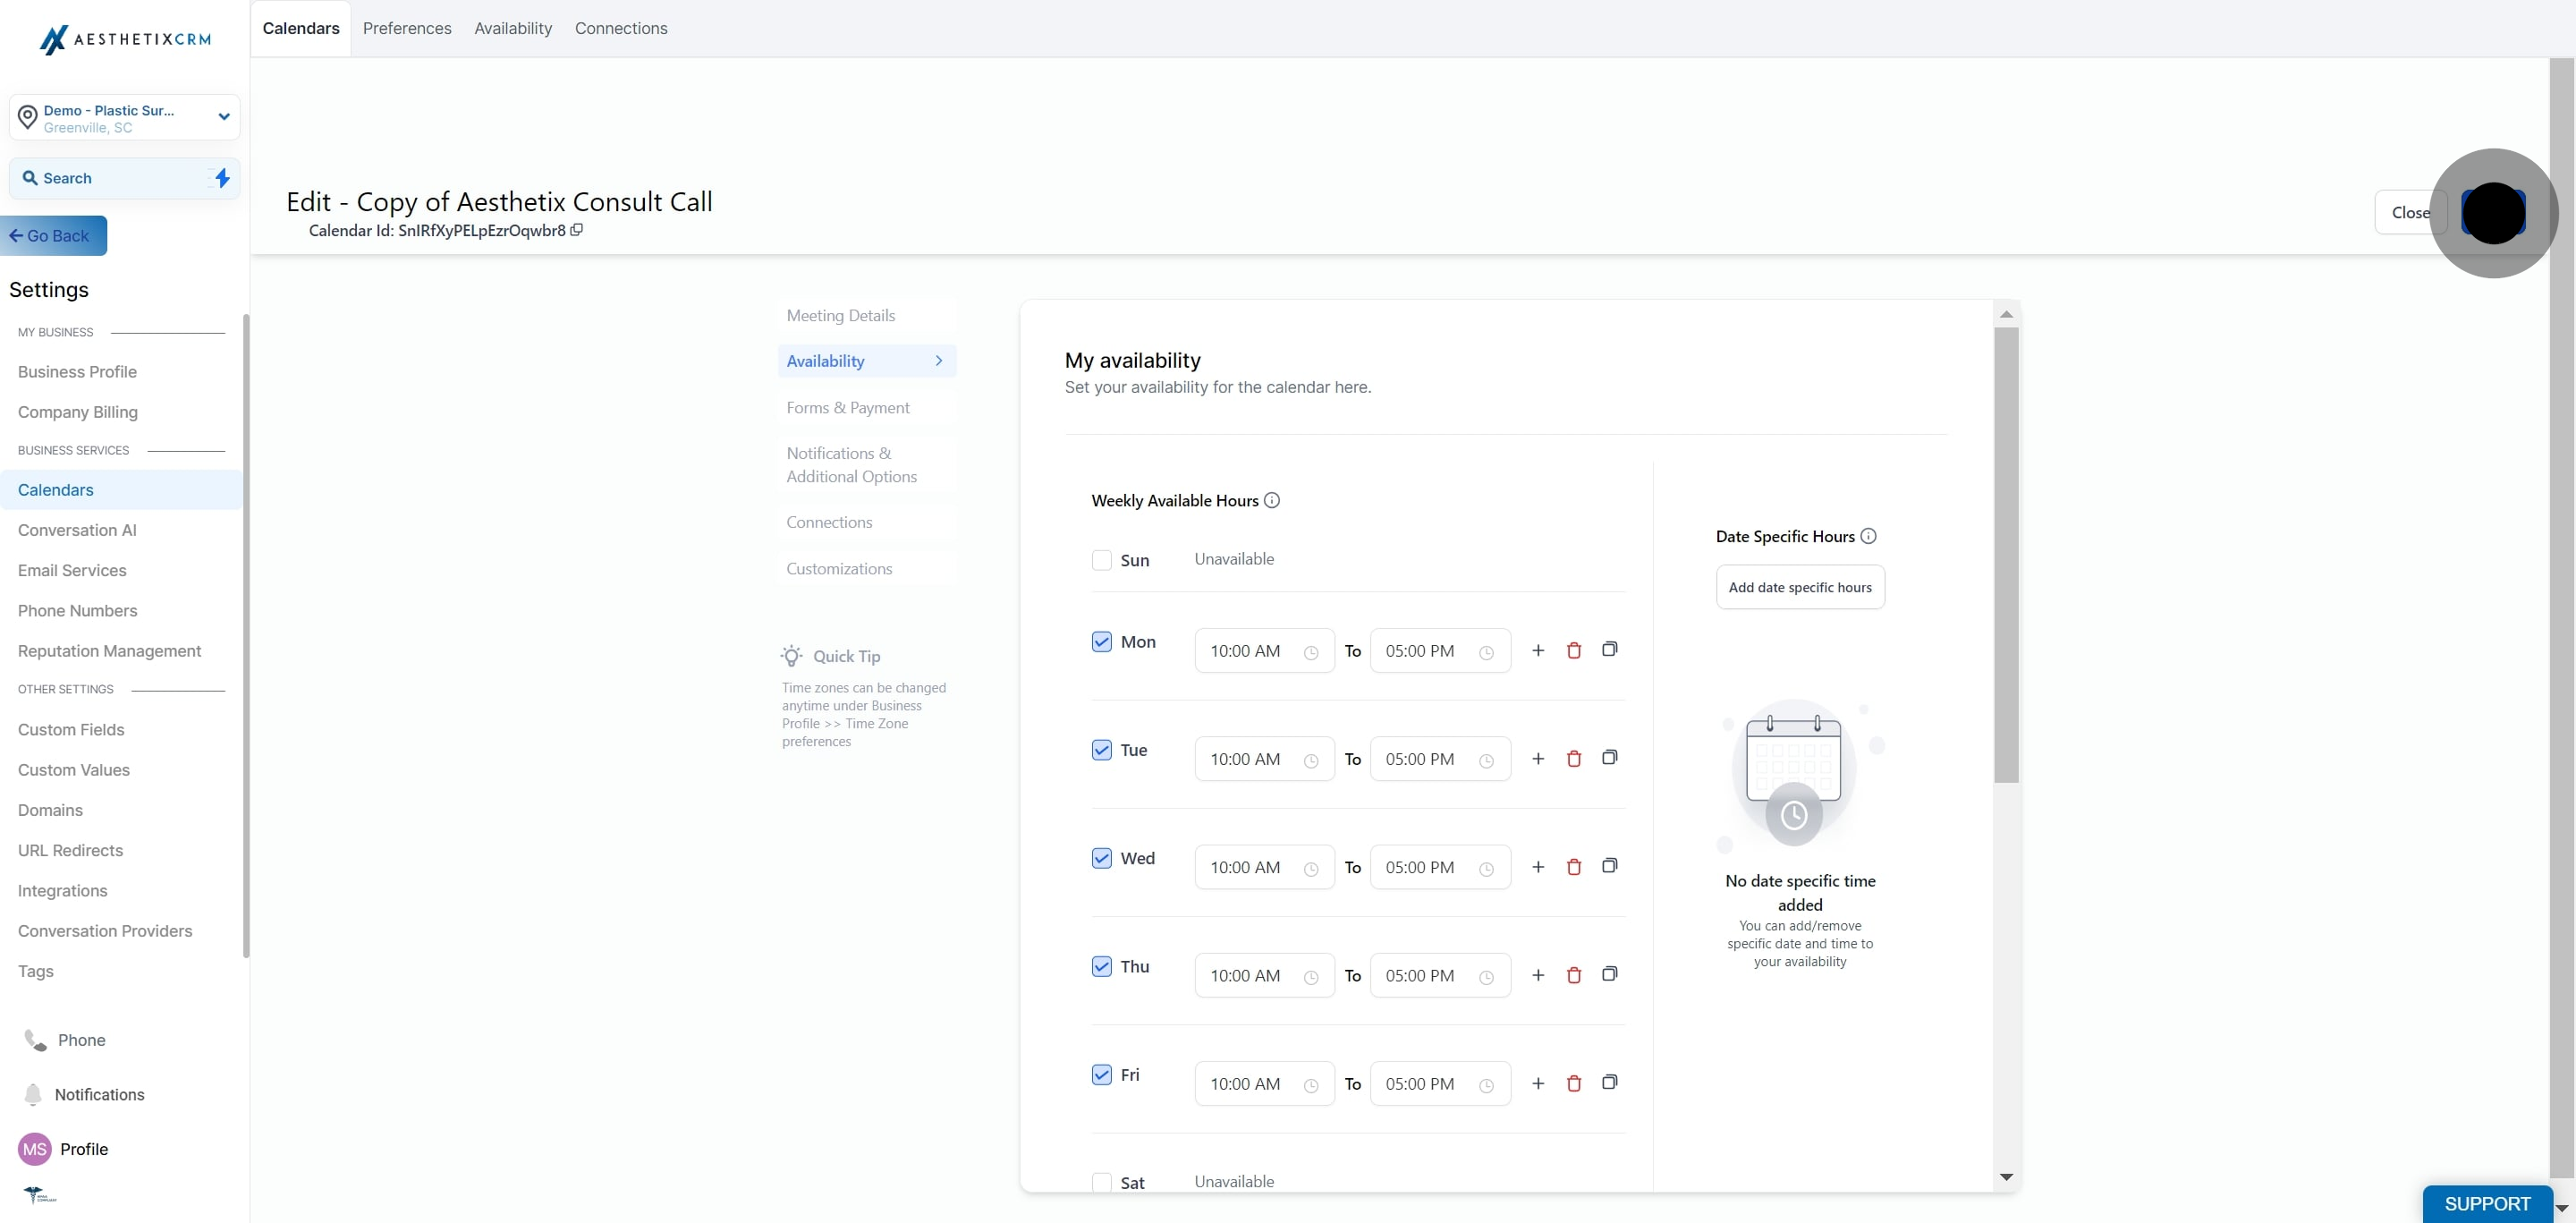Click the Date Specific Hours info icon
Viewport: 2576px width, 1223px height.
(1868, 536)
